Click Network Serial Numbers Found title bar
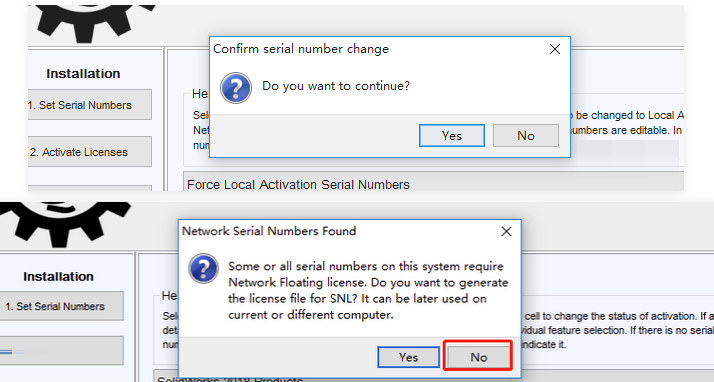This screenshot has width=714, height=382. 337,231
